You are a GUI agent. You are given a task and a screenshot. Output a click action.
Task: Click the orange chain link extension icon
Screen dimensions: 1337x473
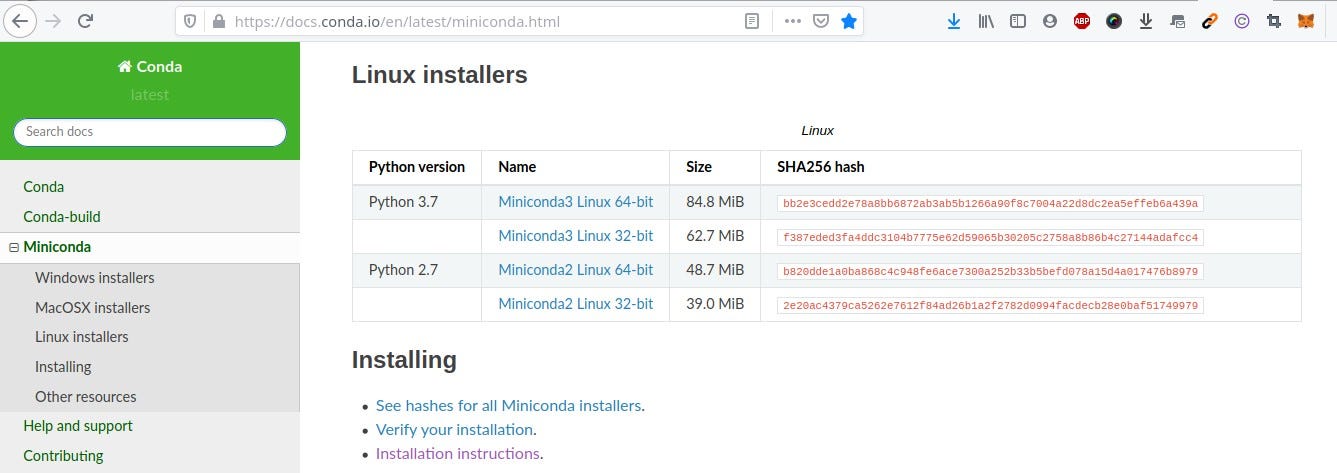1210,21
